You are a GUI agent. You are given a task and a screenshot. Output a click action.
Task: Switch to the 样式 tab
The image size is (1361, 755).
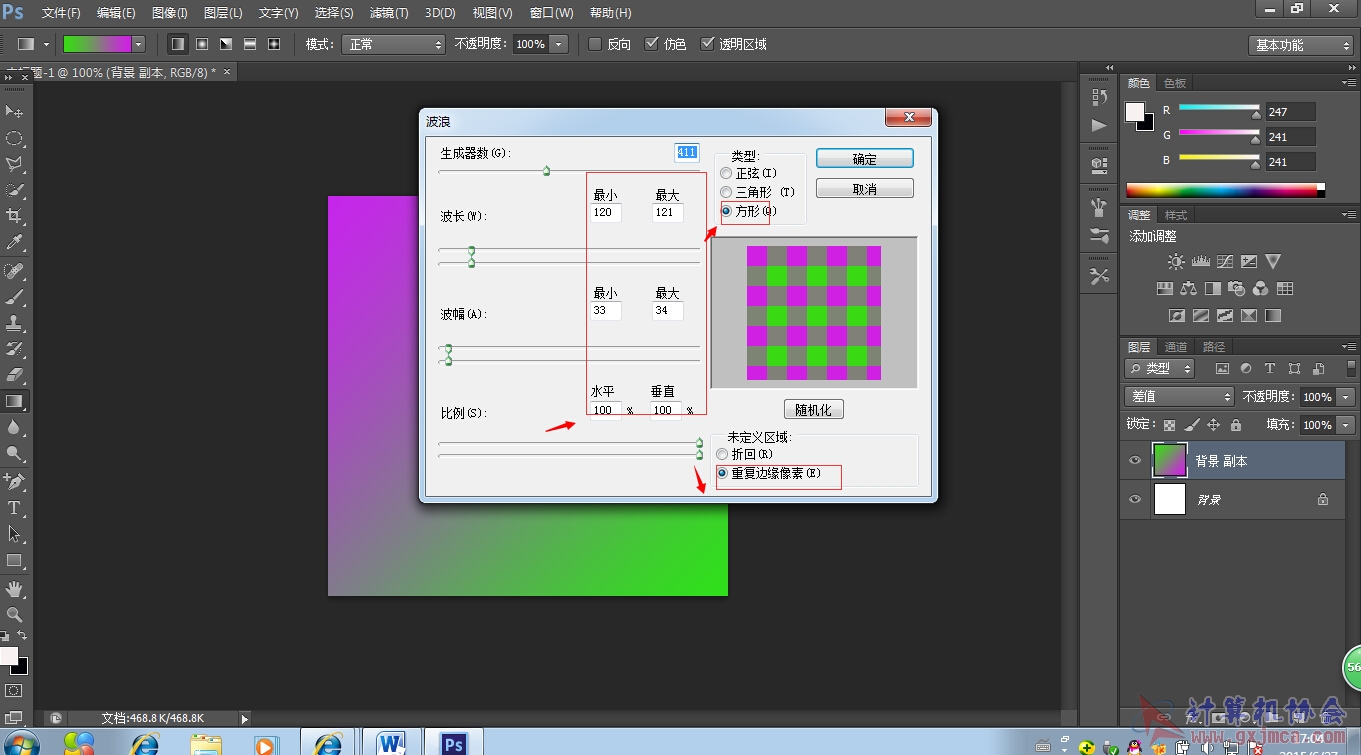point(1176,215)
